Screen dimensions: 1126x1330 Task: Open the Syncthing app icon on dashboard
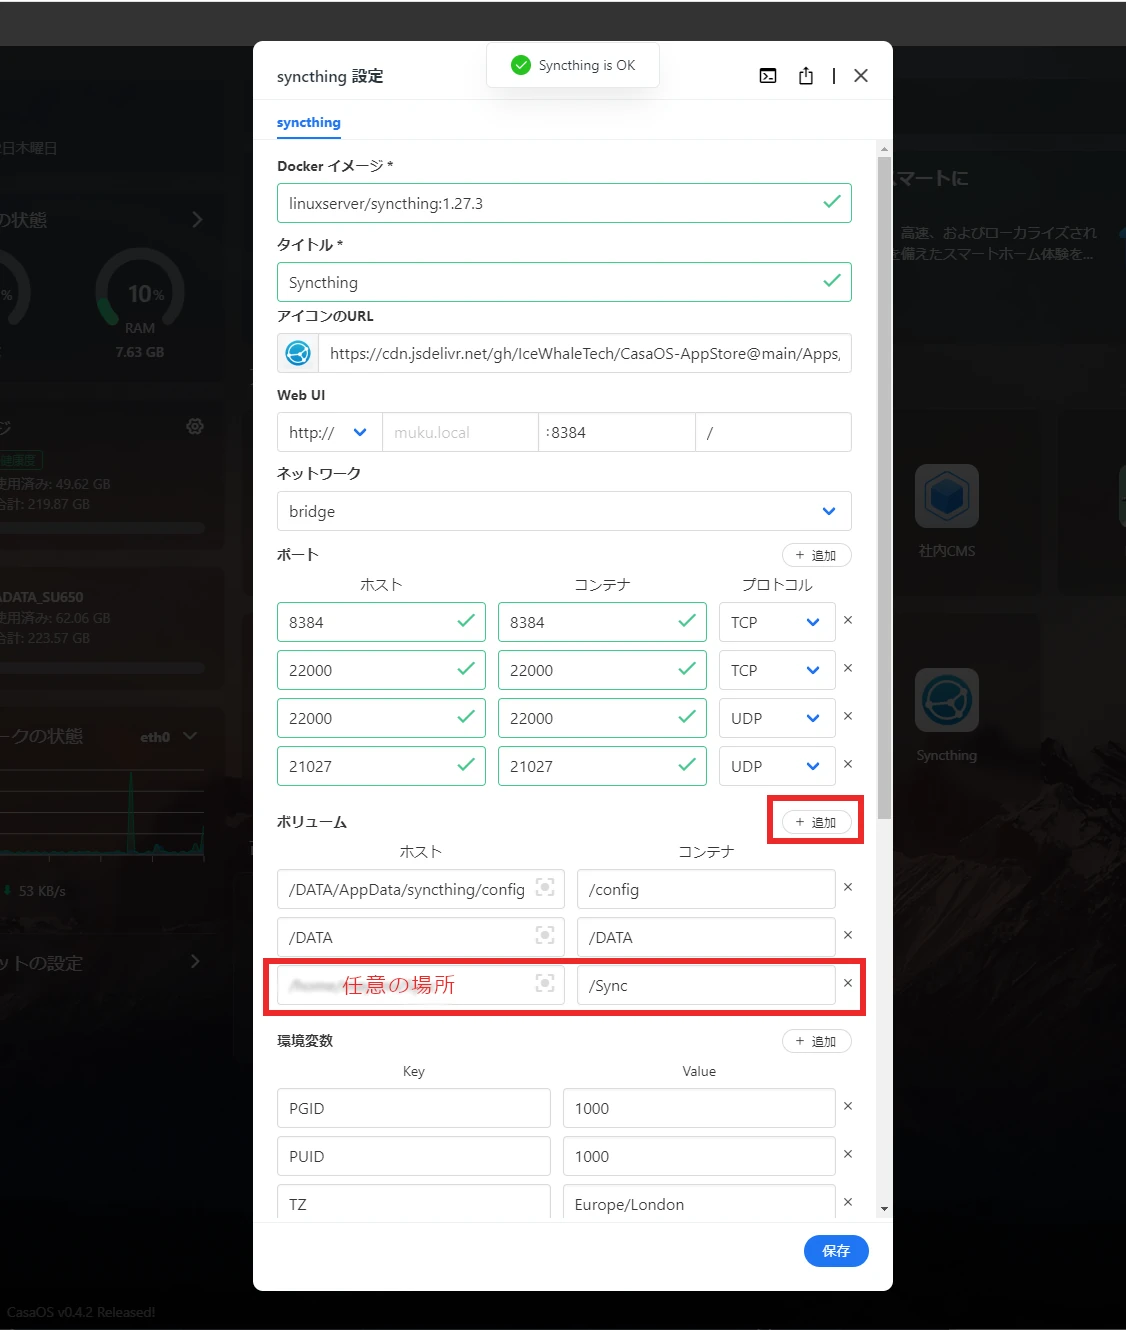tap(947, 700)
